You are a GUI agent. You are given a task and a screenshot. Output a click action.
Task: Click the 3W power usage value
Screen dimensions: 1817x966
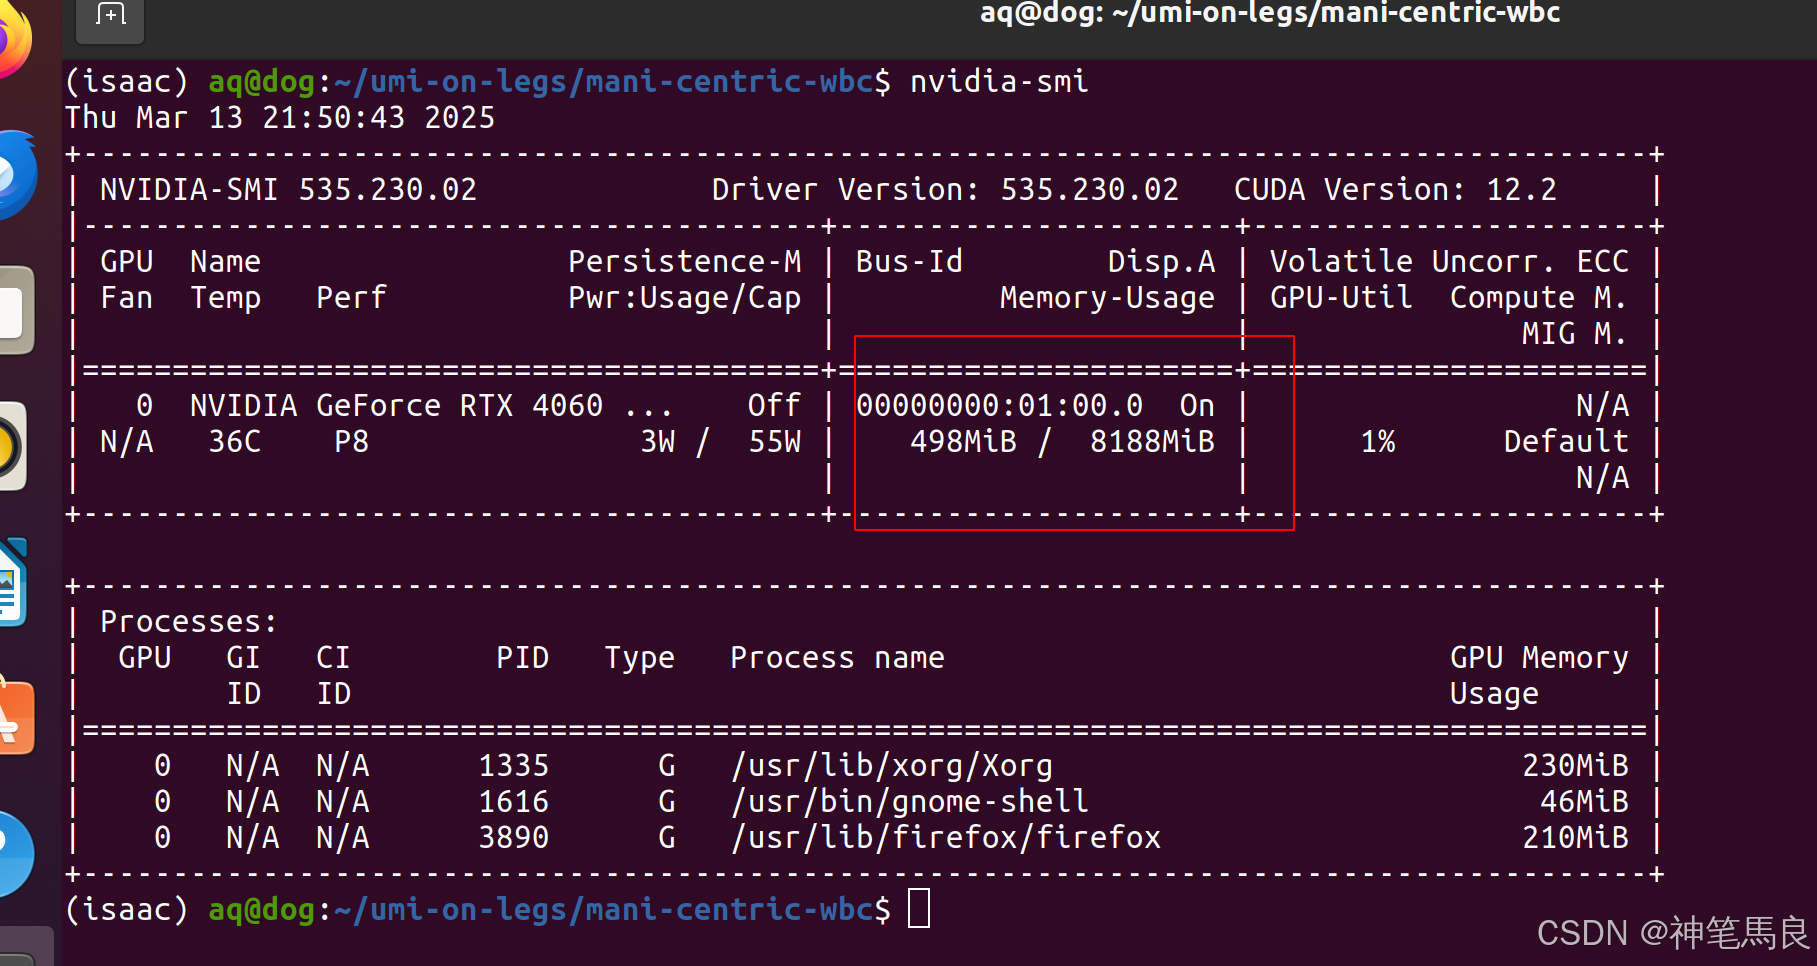[x=658, y=442]
